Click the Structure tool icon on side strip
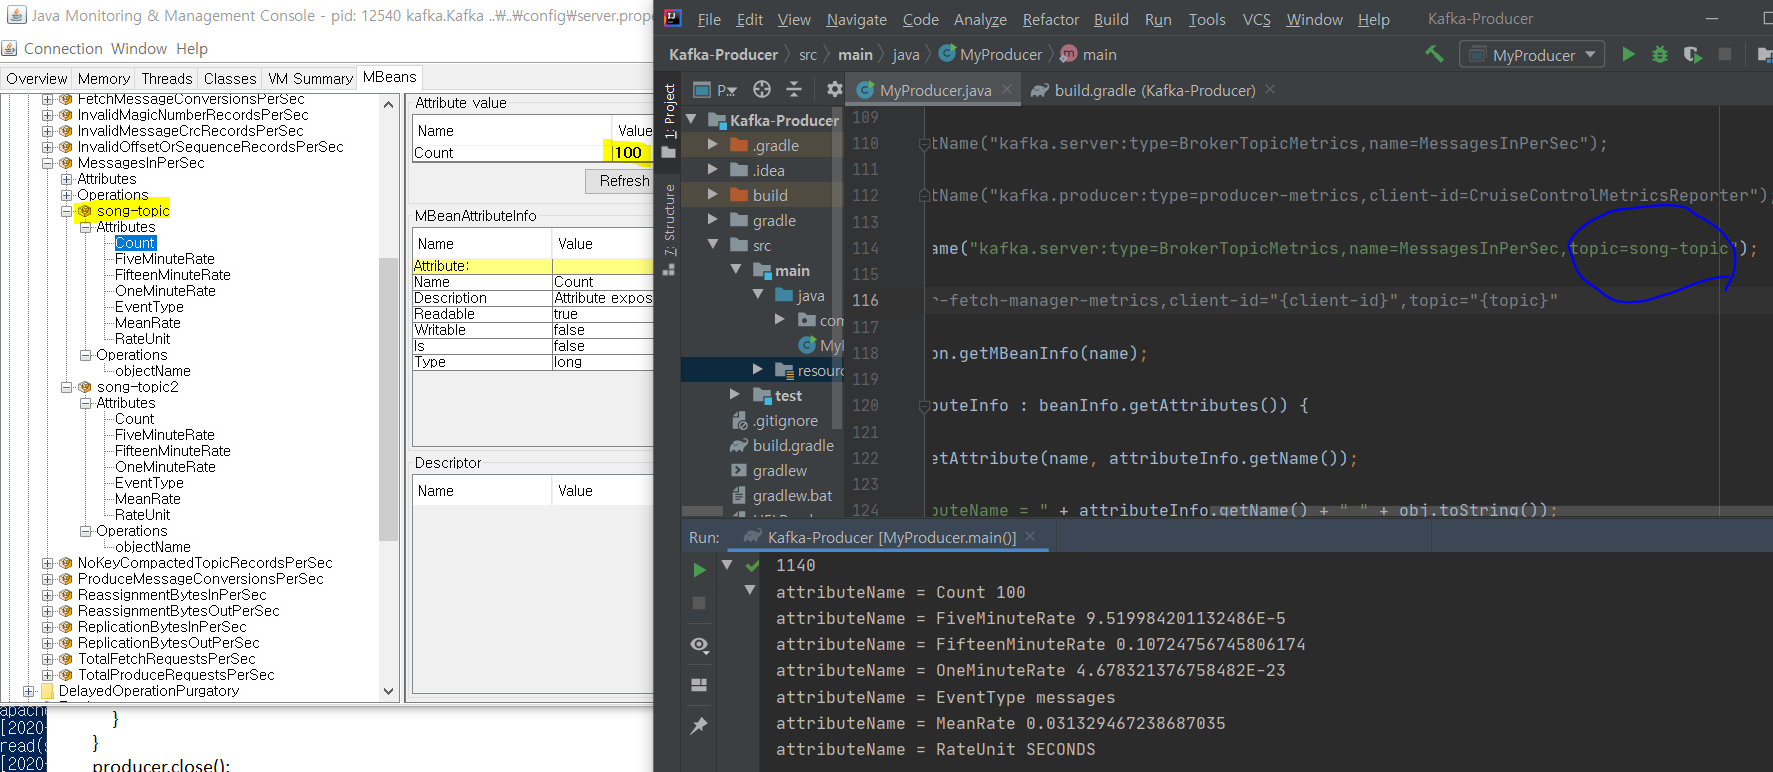 click(669, 269)
